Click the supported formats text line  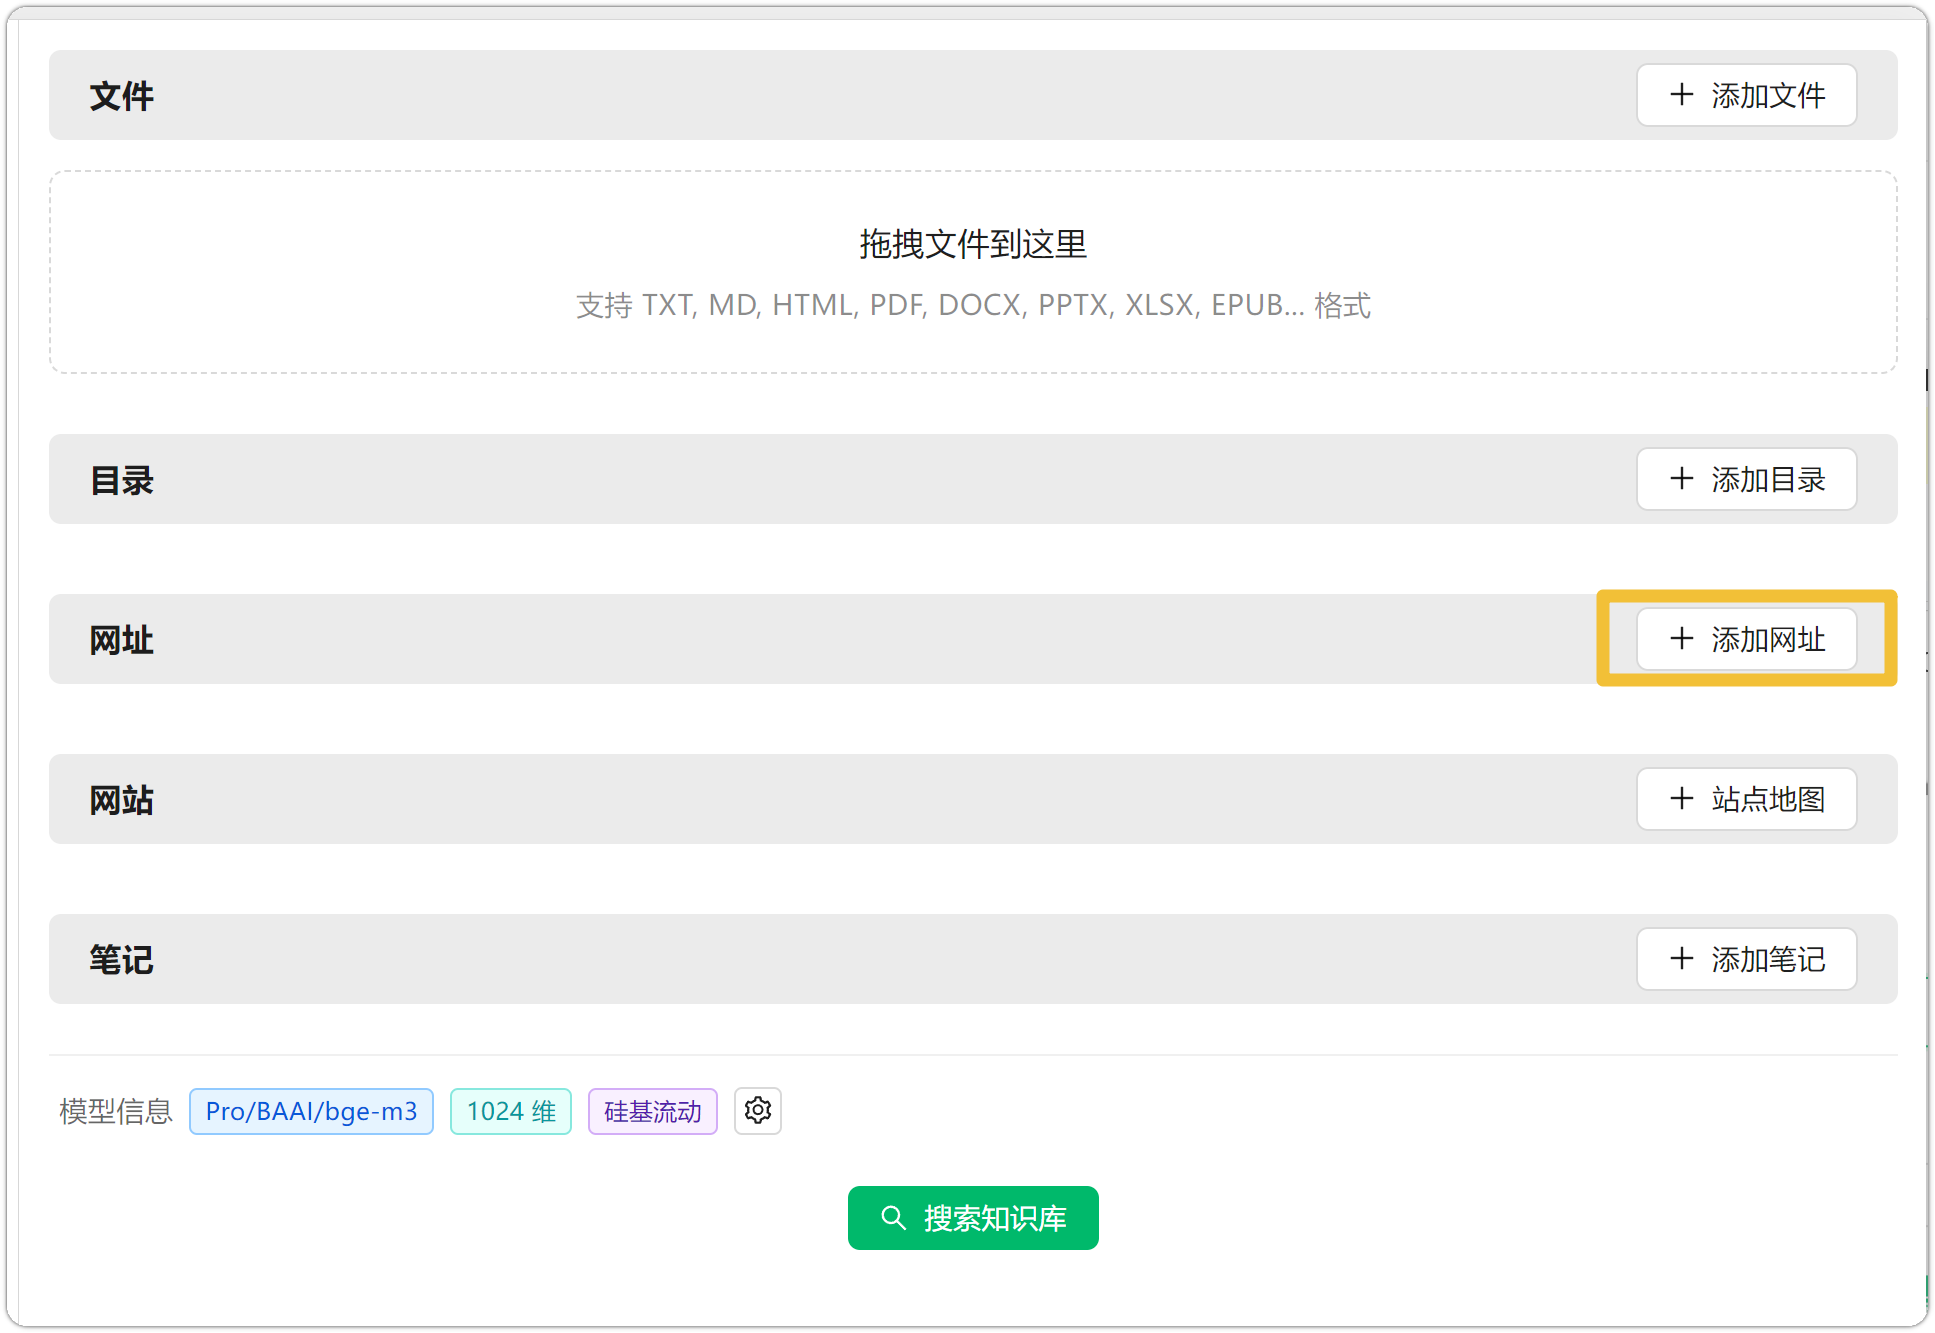pyautogui.click(x=973, y=305)
